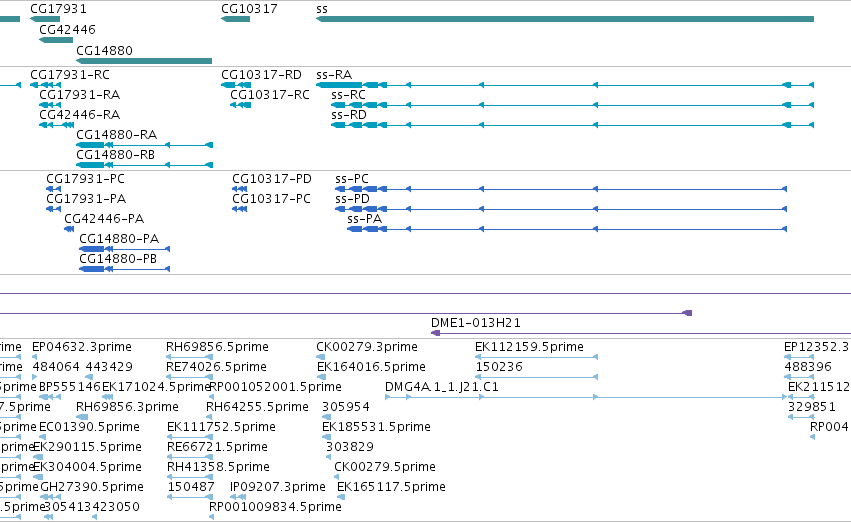Screen dimensions: 851x522
Task: Select feature 484064
Action: (x=56, y=367)
